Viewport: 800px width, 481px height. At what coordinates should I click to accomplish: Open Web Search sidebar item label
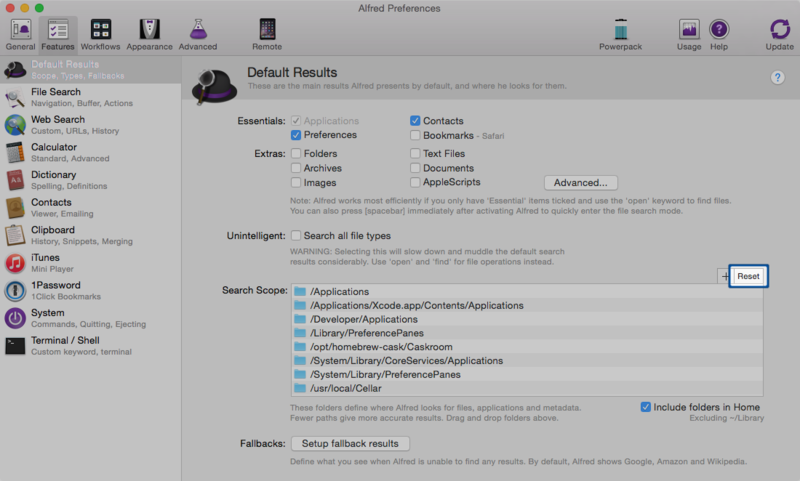click(x=58, y=119)
